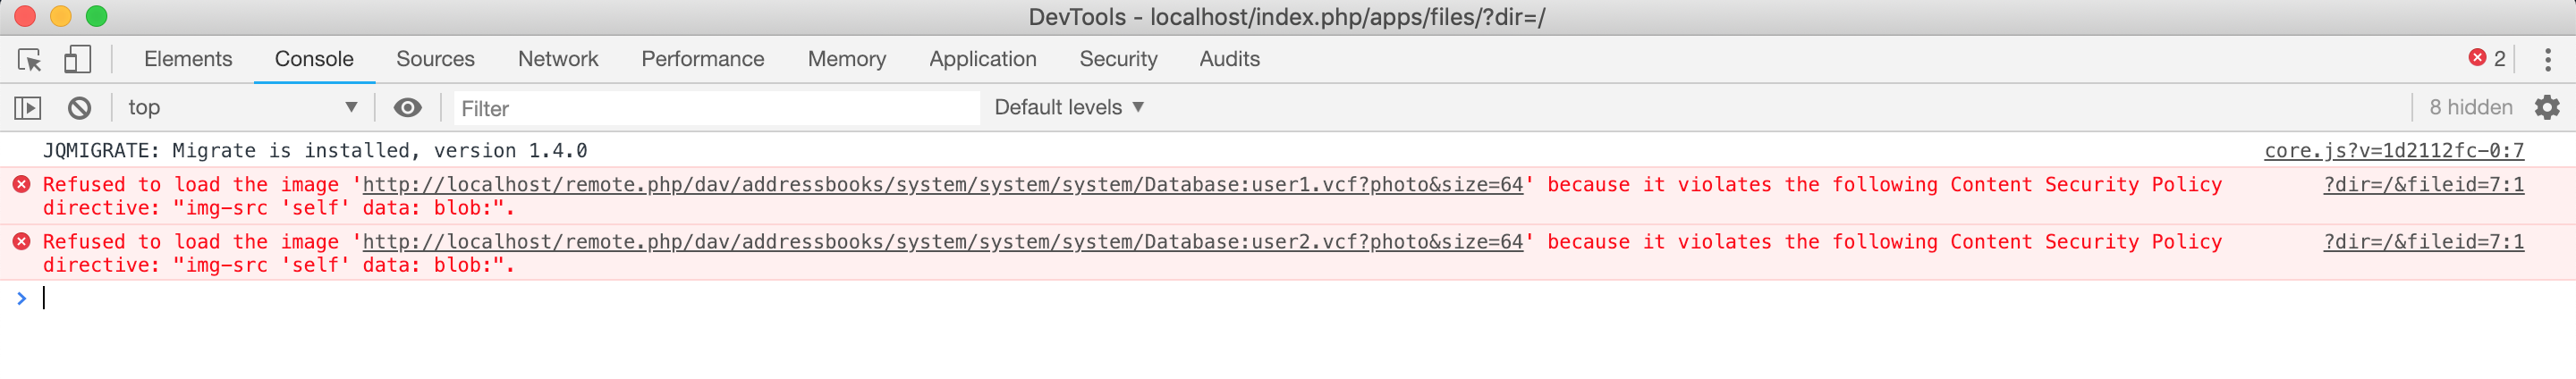Screen dimensions: 2576x379
Task: Click the red error count badge
Action: (x=2486, y=59)
